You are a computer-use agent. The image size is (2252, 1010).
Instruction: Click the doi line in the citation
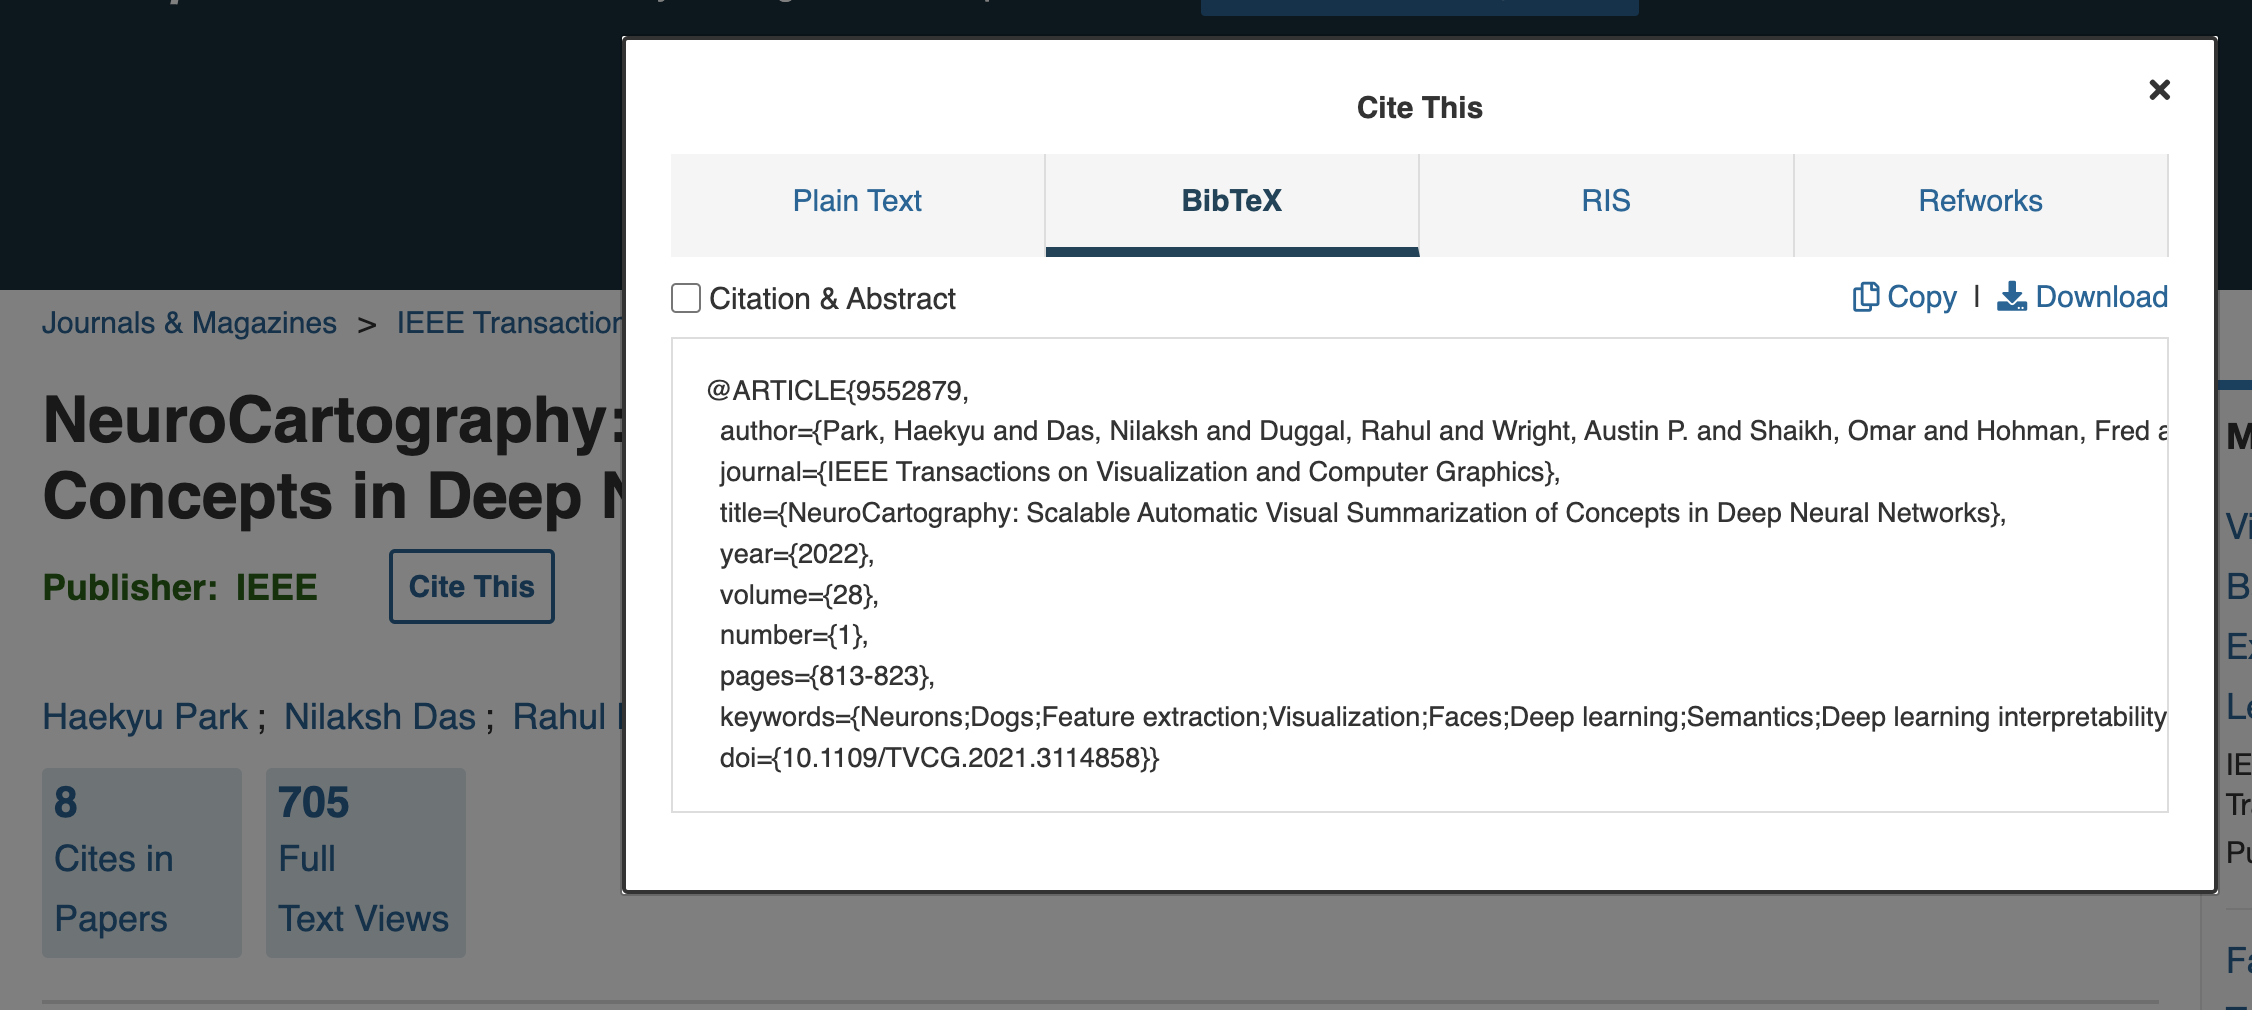tap(939, 758)
